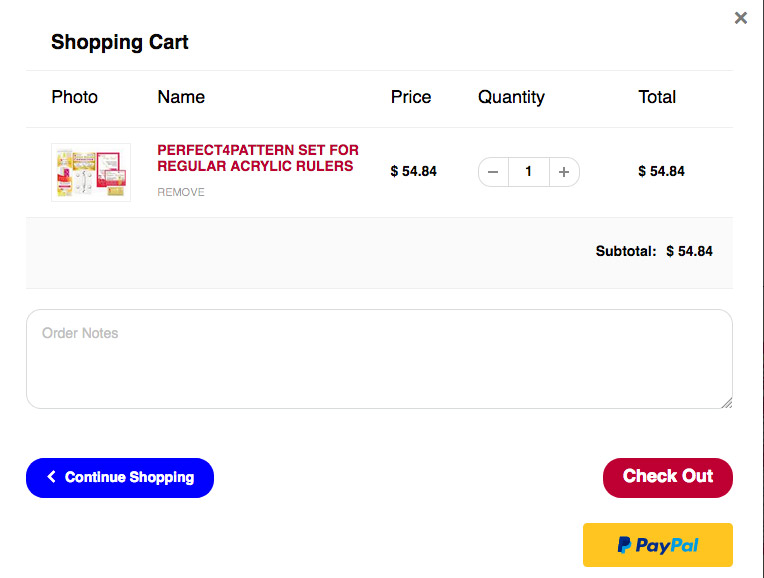The width and height of the screenshot is (764, 578).
Task: Click the left chevron in Continue Shopping
Action: click(51, 477)
